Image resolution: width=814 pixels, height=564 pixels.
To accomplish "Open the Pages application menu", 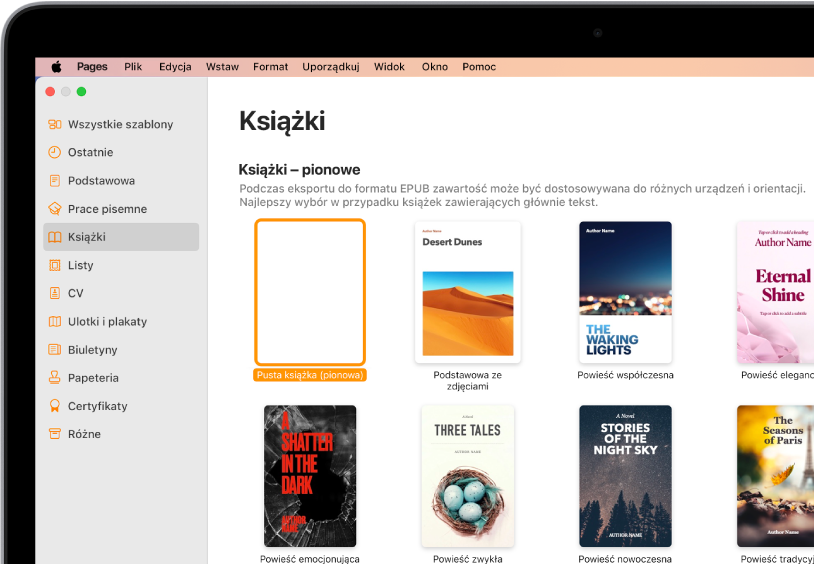I will coord(92,66).
